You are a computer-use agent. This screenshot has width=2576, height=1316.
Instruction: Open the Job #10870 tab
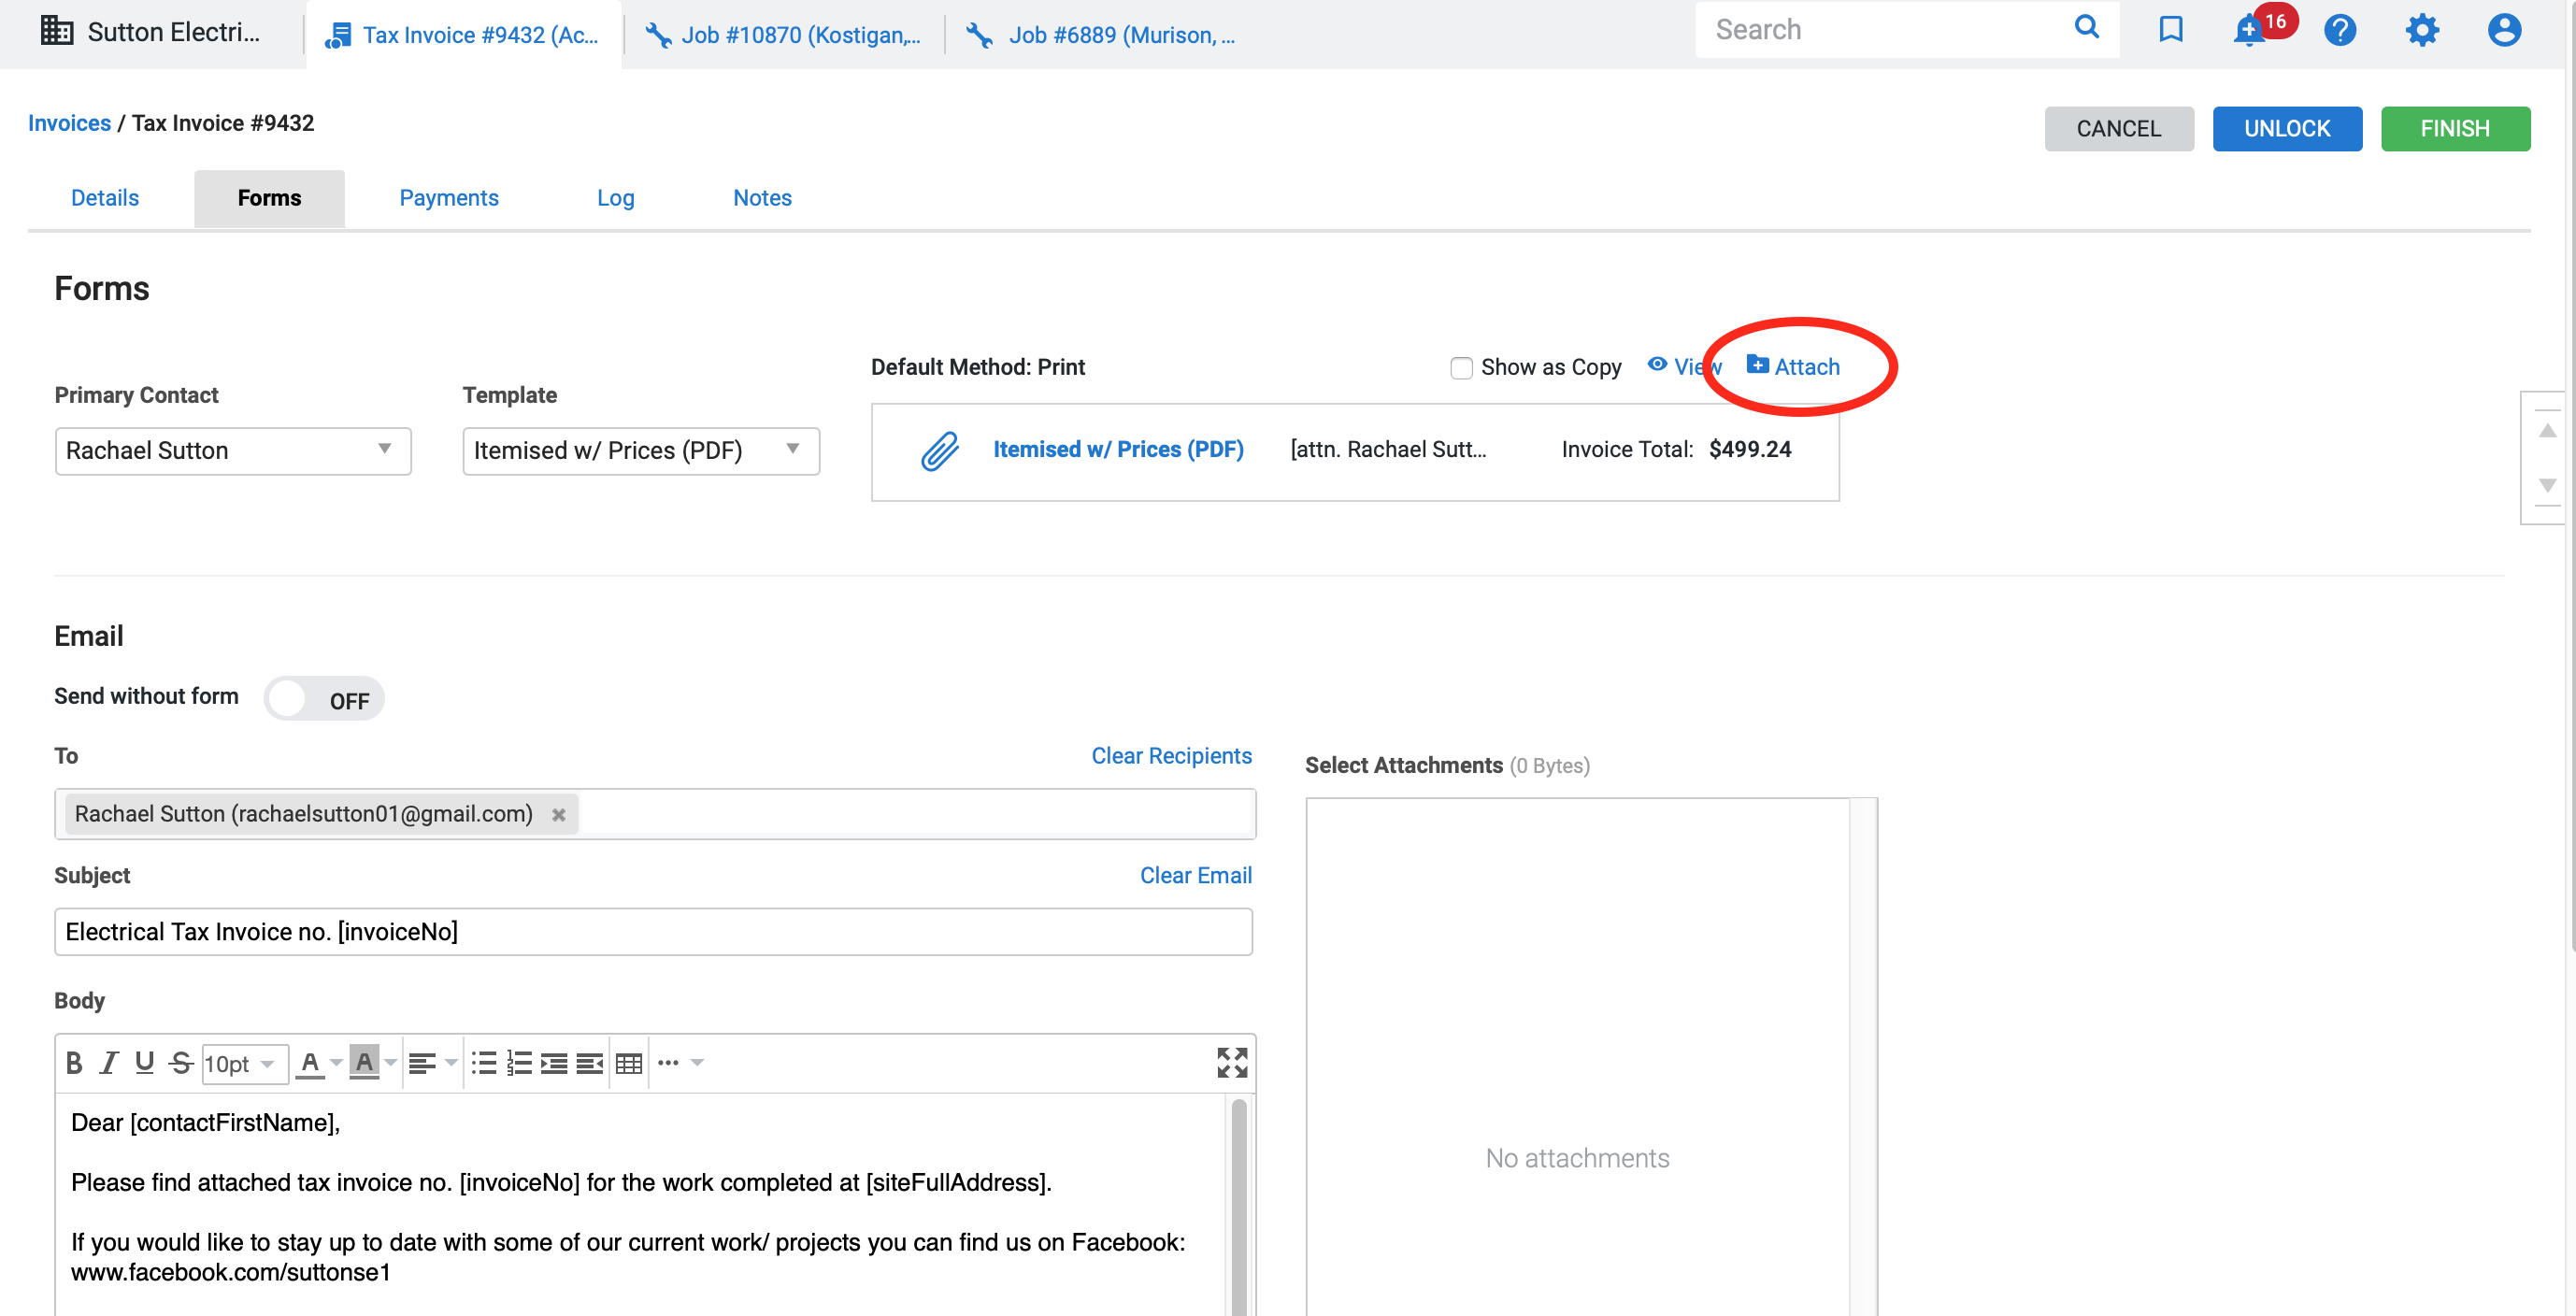point(784,35)
